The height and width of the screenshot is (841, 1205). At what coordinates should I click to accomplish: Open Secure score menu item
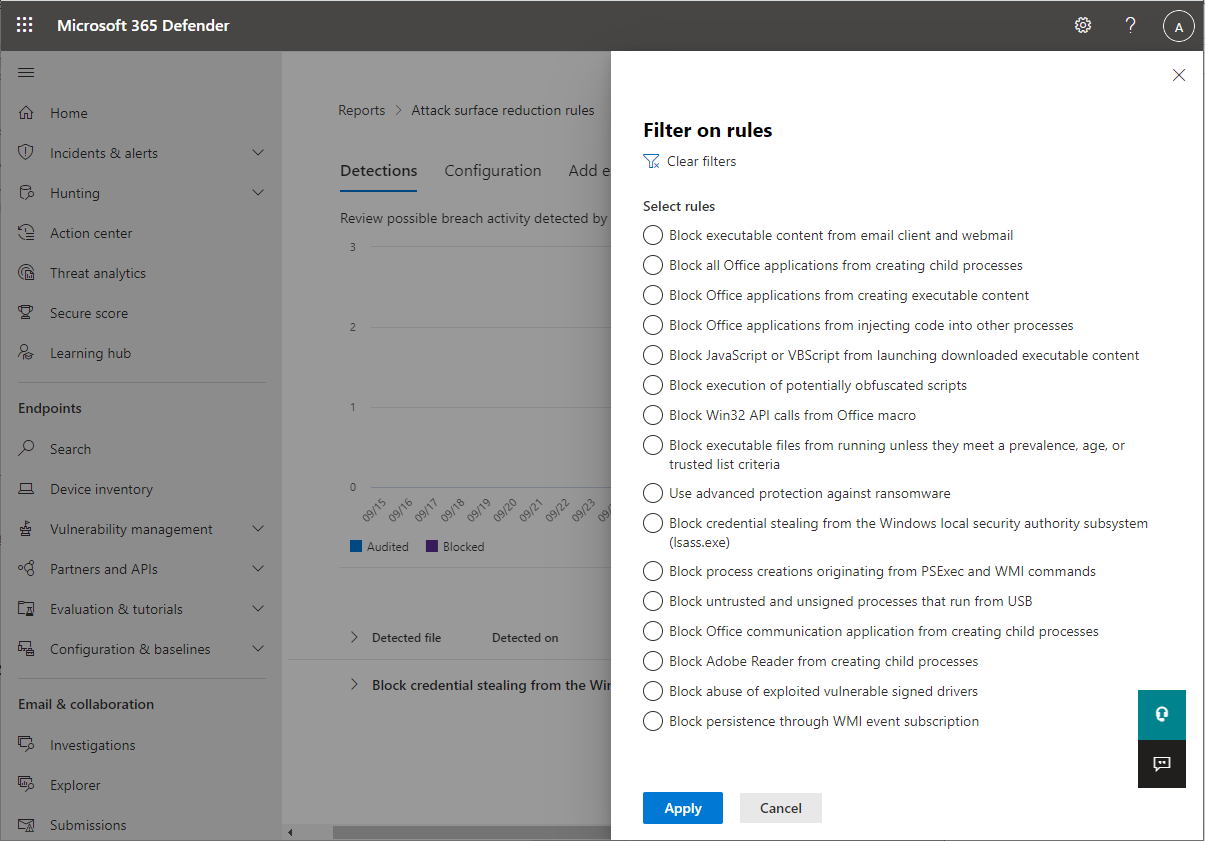pos(89,313)
